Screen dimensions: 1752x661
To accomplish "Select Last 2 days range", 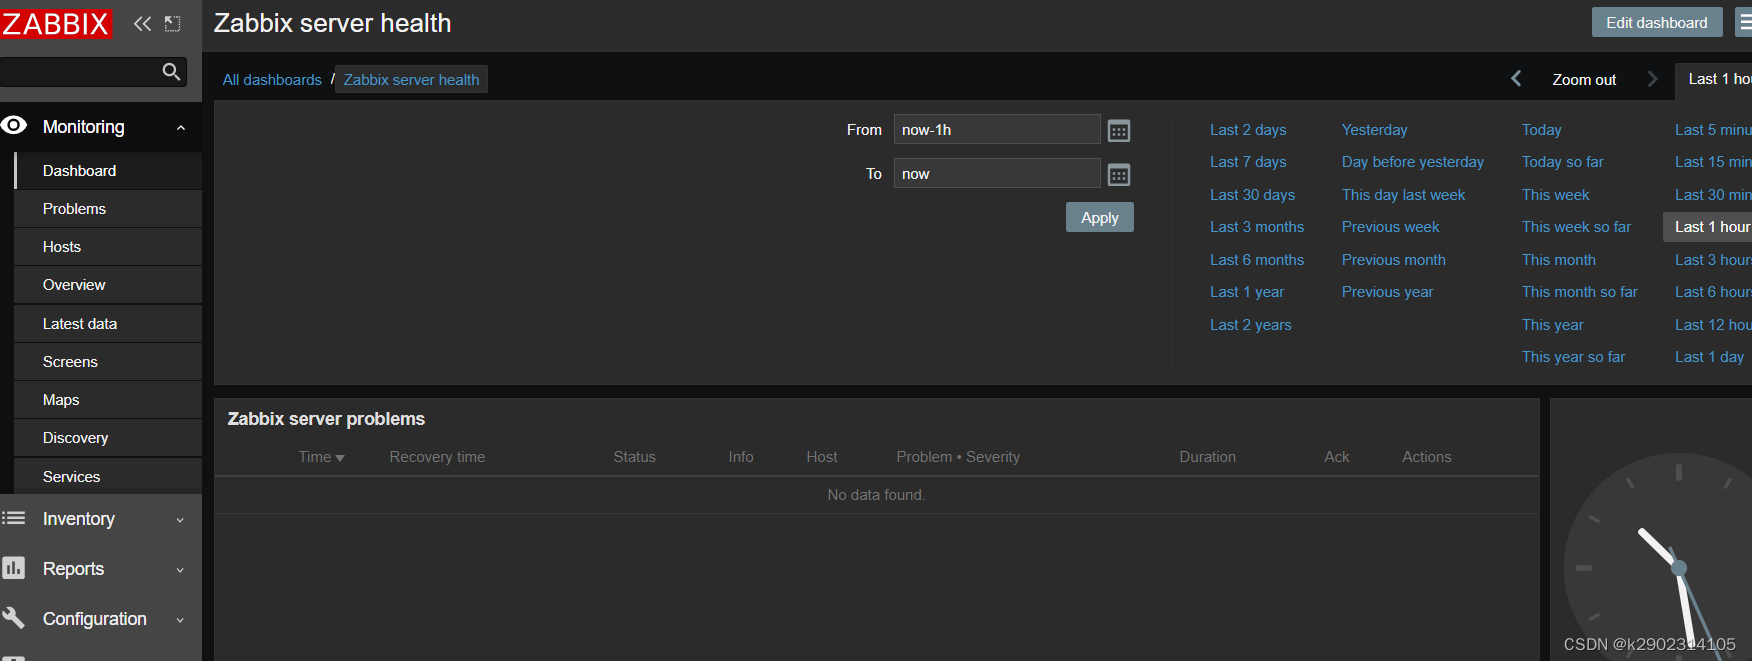I will [1248, 130].
